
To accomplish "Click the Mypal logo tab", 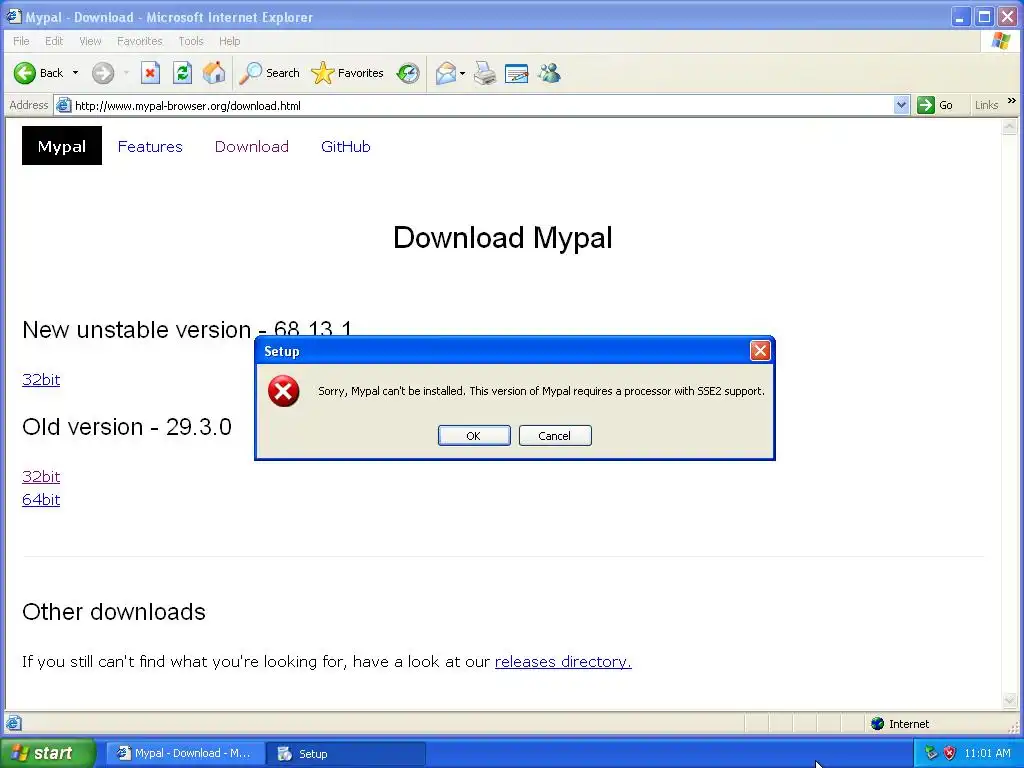I will [62, 146].
